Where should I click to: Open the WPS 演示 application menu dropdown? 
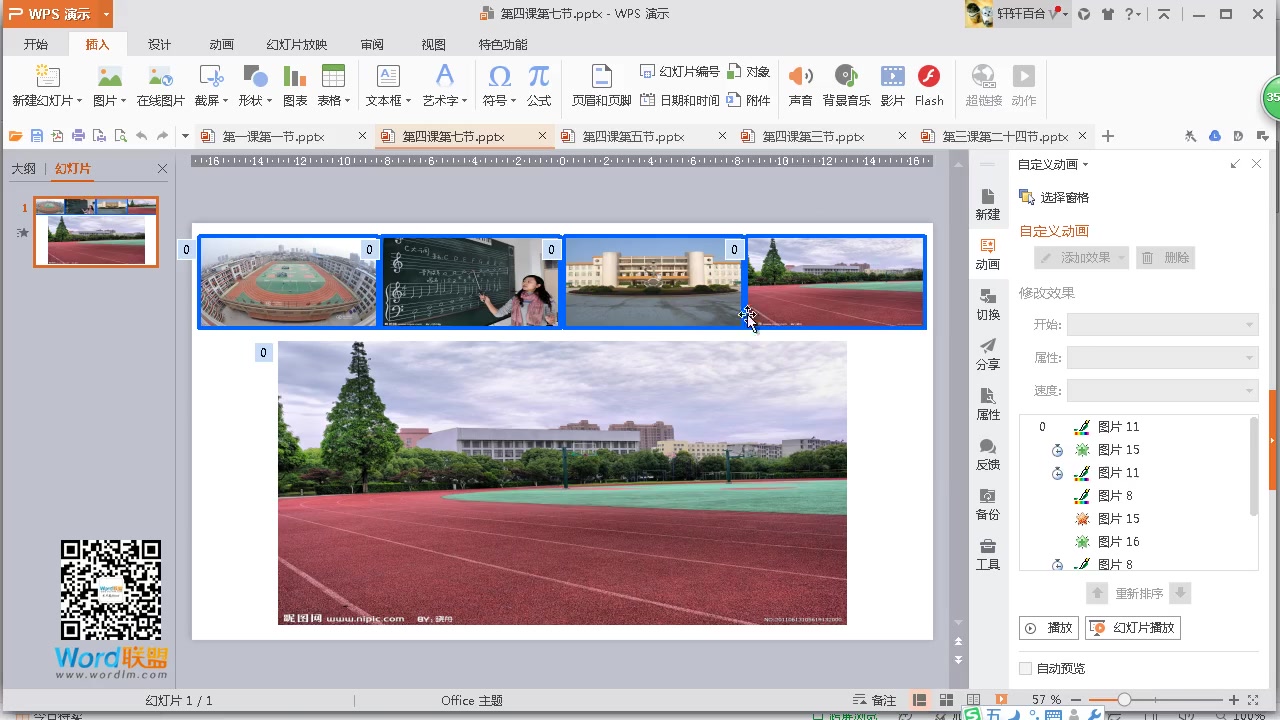106,14
